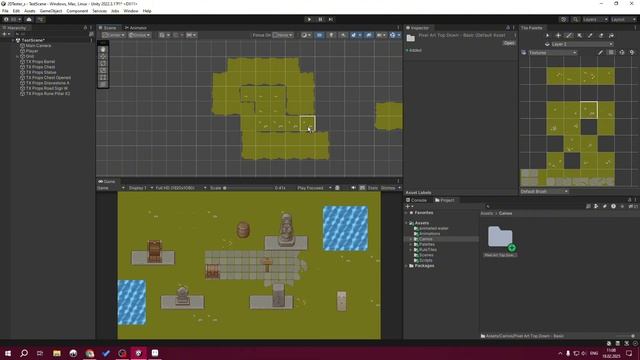Click the Project panel add (+) button
The image size is (640, 360).
(x=408, y=207)
